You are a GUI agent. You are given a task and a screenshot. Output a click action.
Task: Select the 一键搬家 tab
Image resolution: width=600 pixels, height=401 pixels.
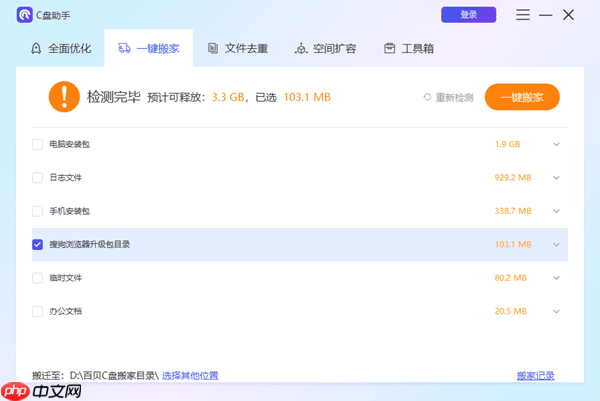148,48
